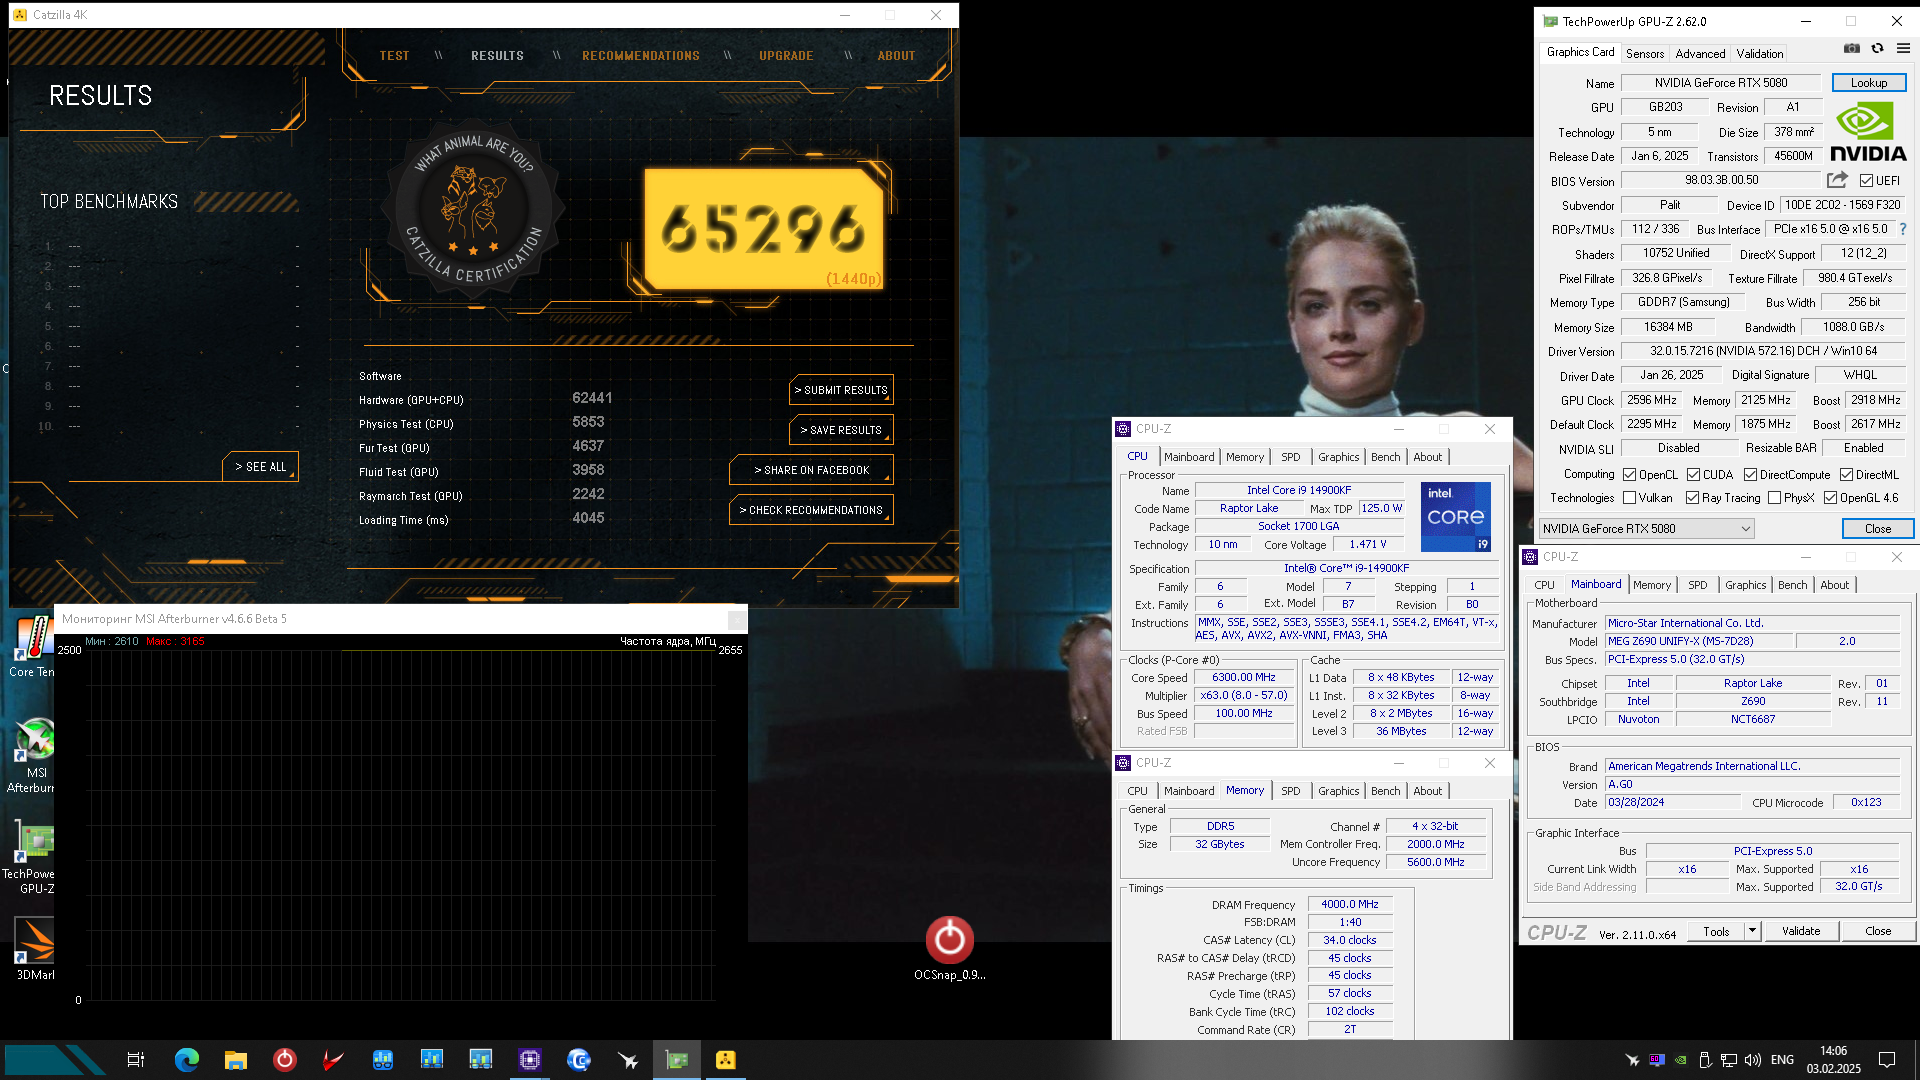Take GPU-Z screenshot with camera icon
Viewport: 1920px width, 1080px height.
(x=1852, y=48)
